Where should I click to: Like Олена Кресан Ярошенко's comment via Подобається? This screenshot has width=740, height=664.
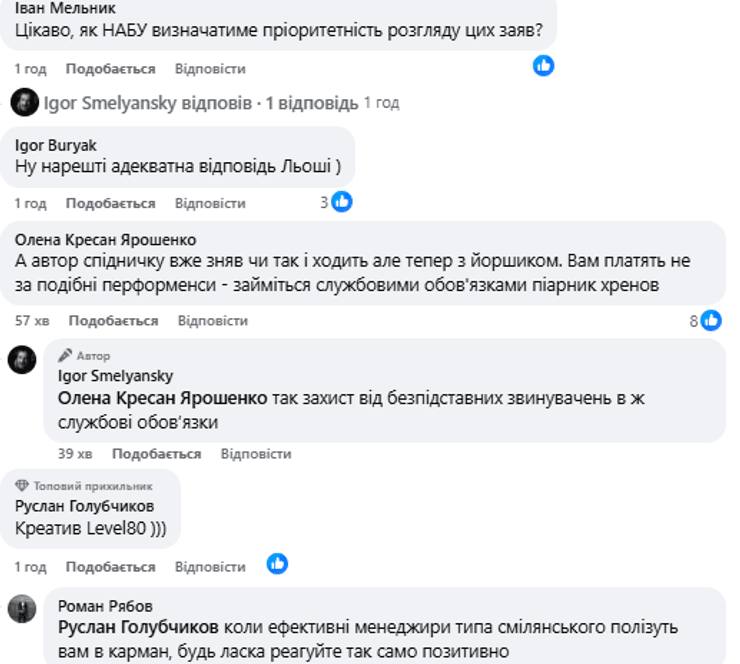coord(113,321)
